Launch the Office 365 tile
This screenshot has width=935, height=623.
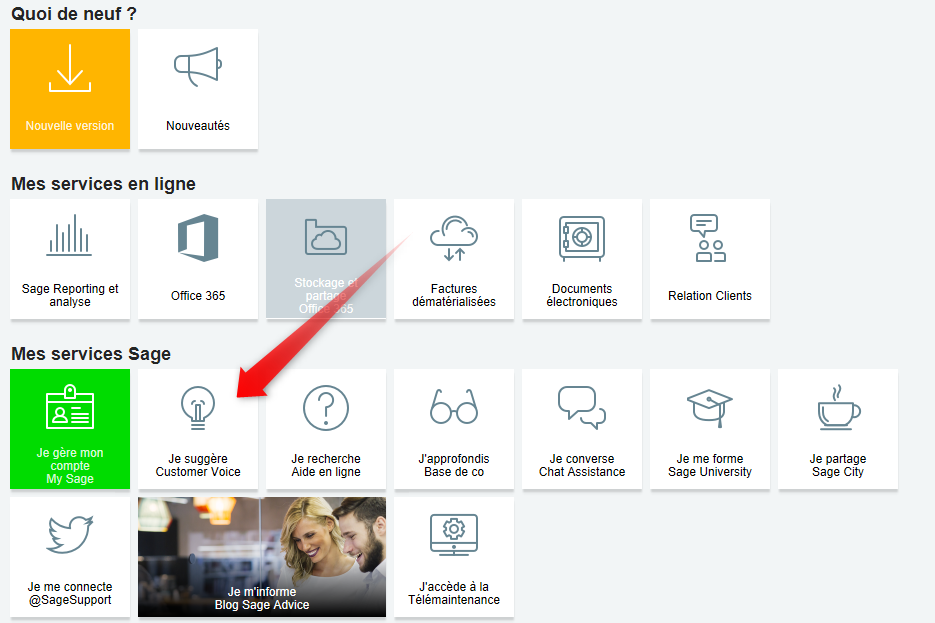pyautogui.click(x=198, y=259)
